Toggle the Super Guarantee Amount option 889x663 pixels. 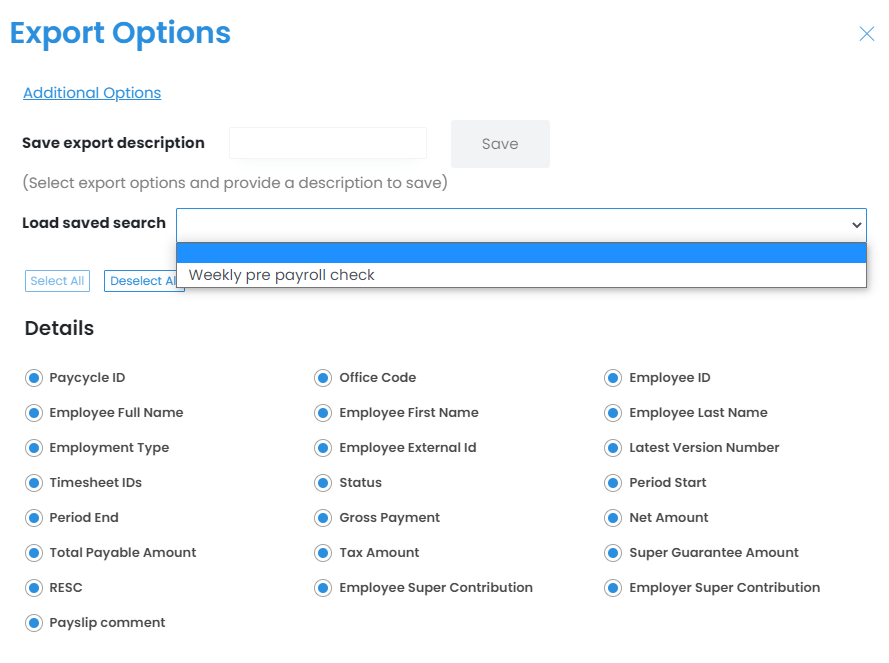[x=613, y=553]
